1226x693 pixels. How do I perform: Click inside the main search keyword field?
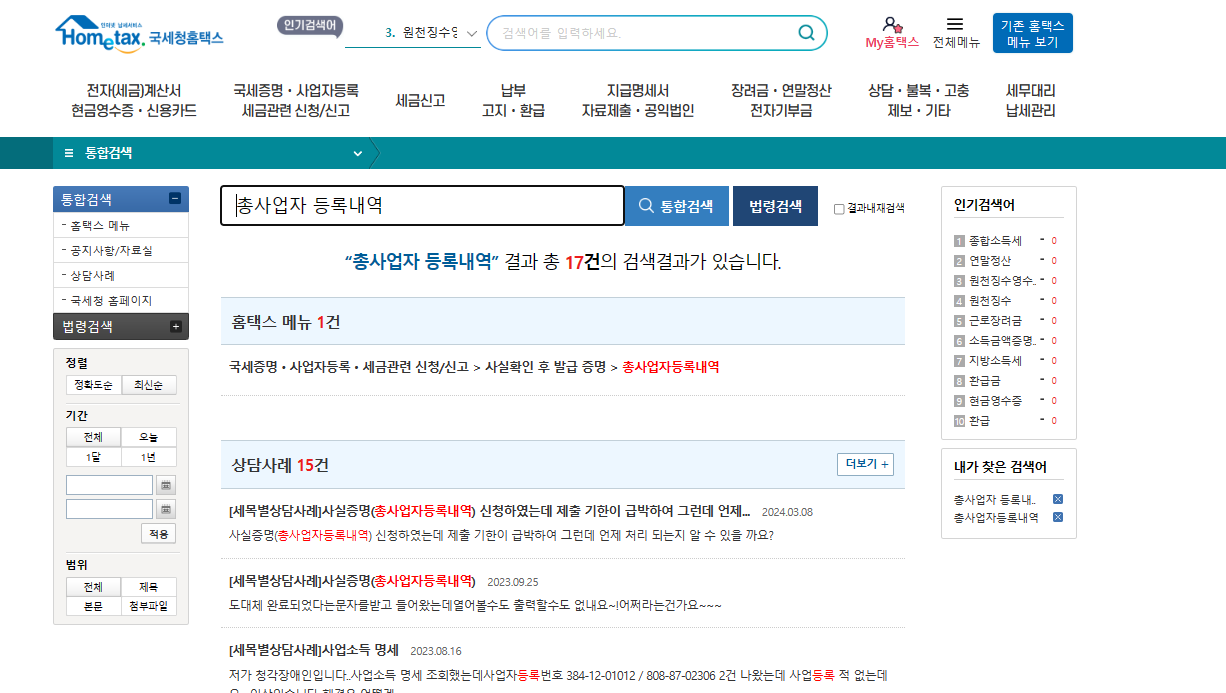tap(420, 205)
